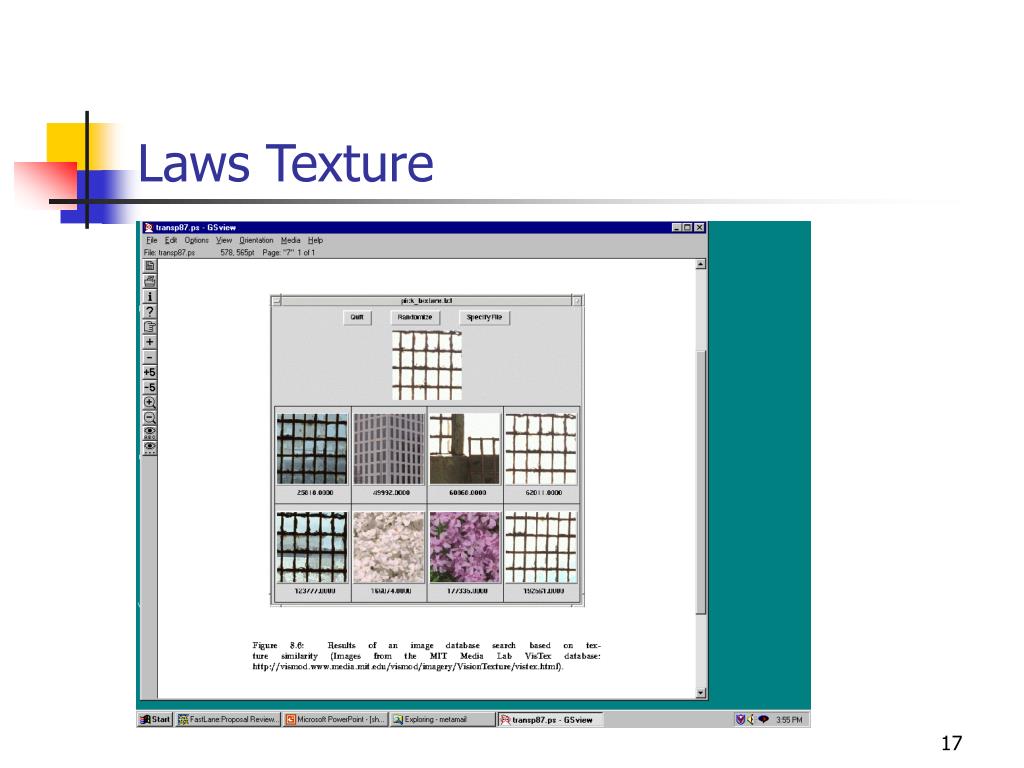
Task: Click the Randomize button
Action: [415, 317]
